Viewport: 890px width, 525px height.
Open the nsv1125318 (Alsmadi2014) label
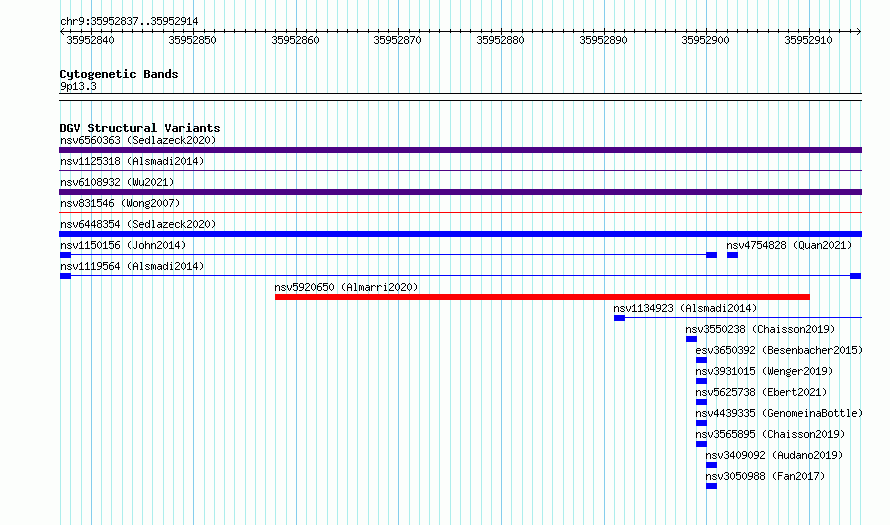tap(132, 161)
